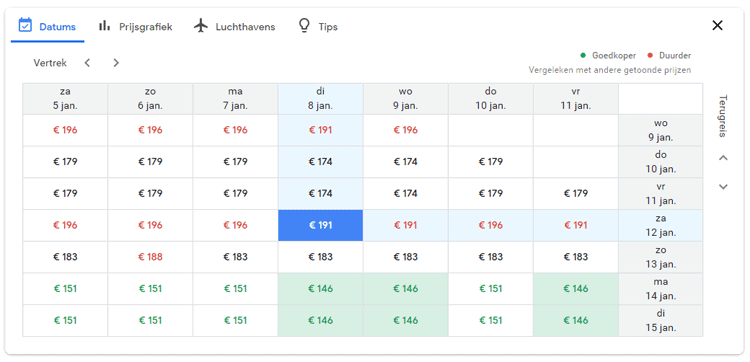Select the zo 6 jan. departure column header
The image size is (750, 362).
[x=150, y=99]
